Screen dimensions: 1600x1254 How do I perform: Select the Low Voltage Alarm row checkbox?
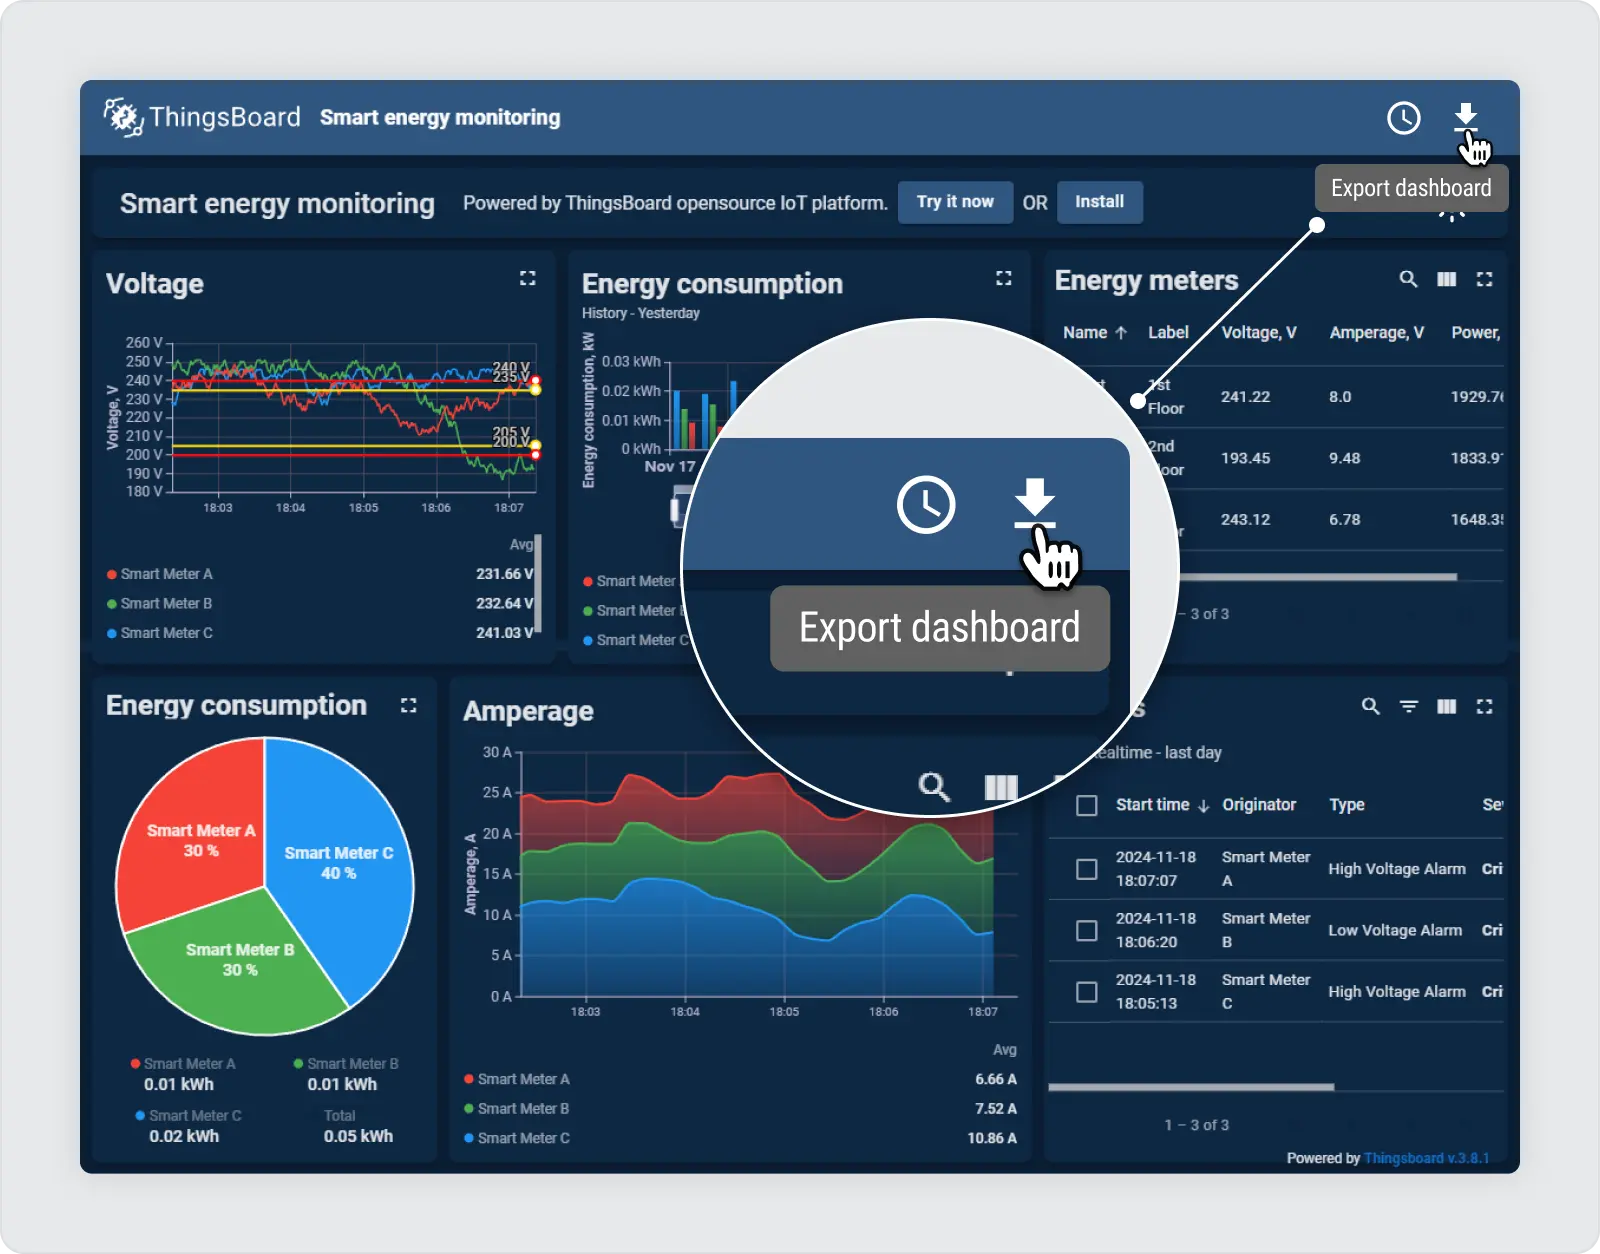(x=1086, y=931)
